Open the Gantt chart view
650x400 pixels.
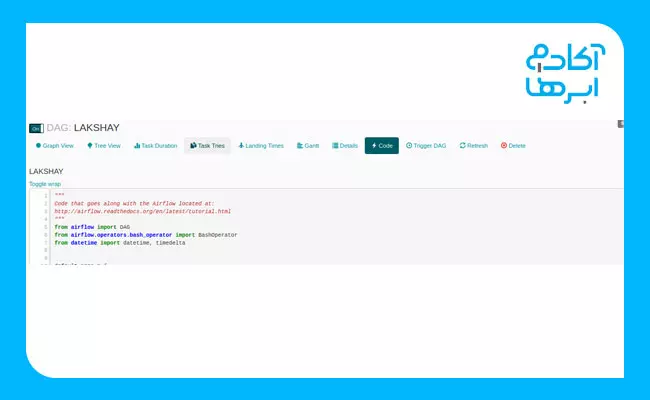click(x=308, y=146)
